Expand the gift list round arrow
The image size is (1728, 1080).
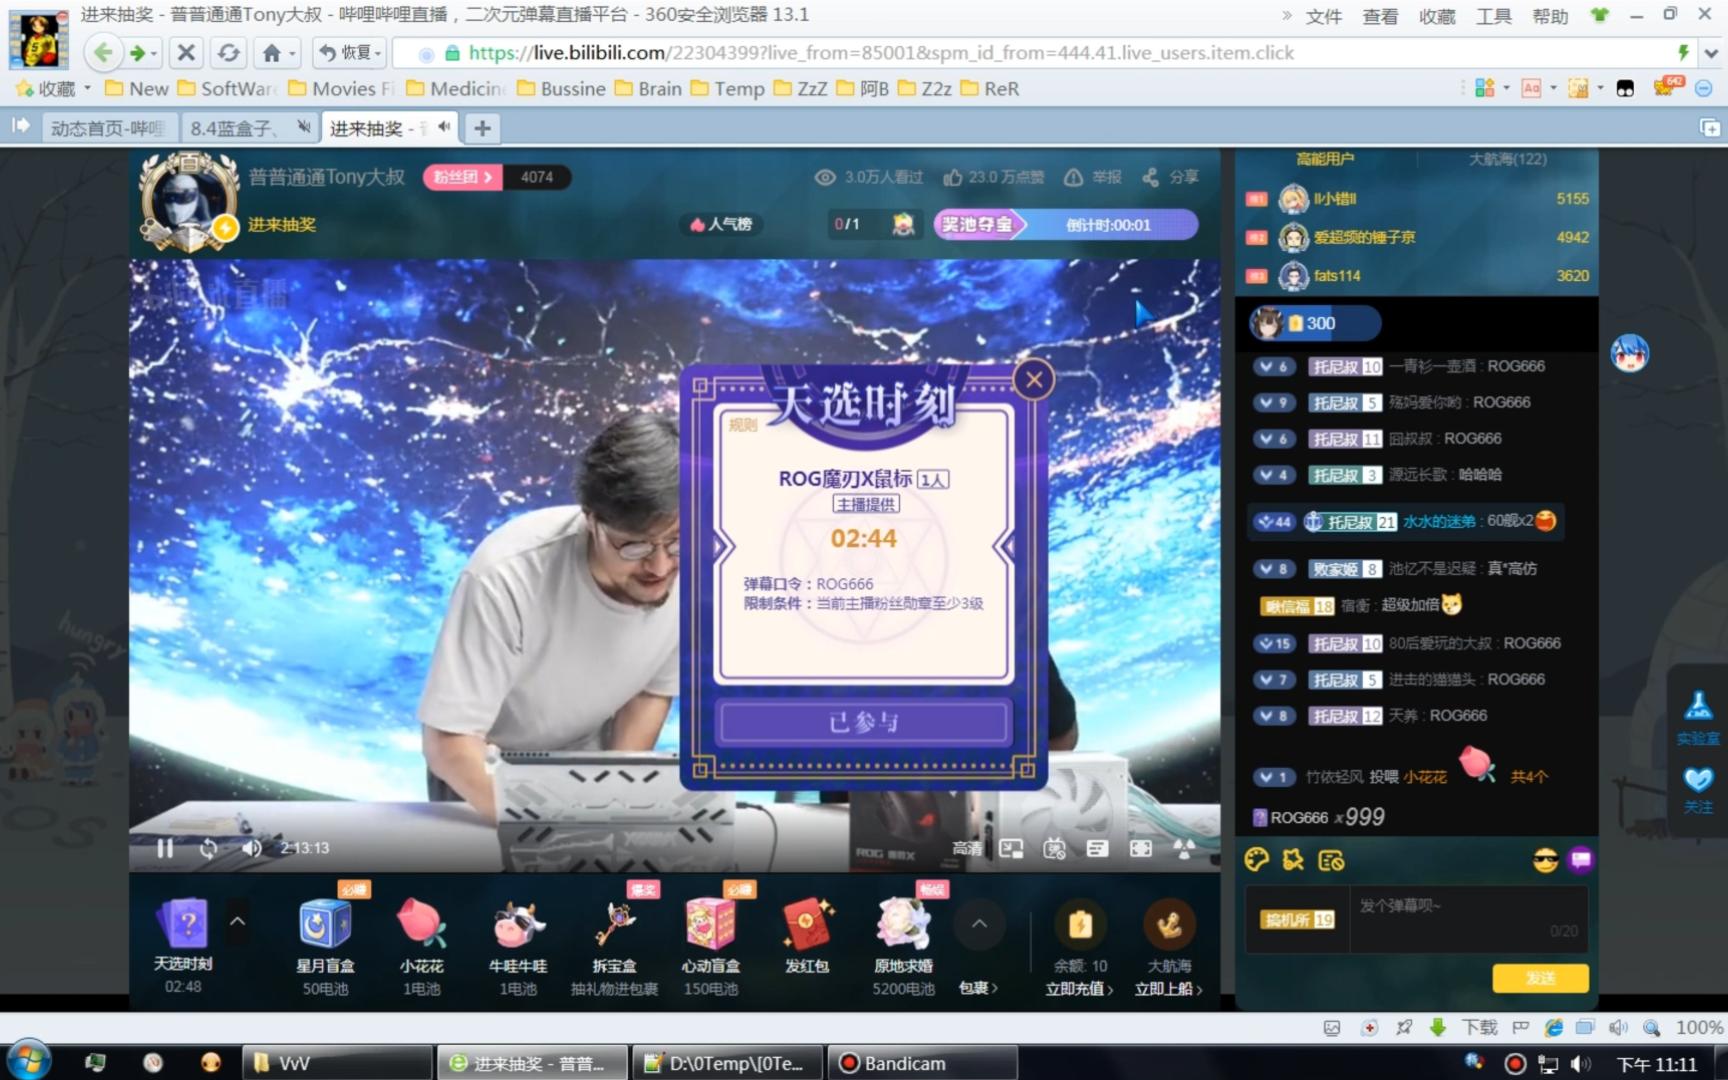[980, 924]
